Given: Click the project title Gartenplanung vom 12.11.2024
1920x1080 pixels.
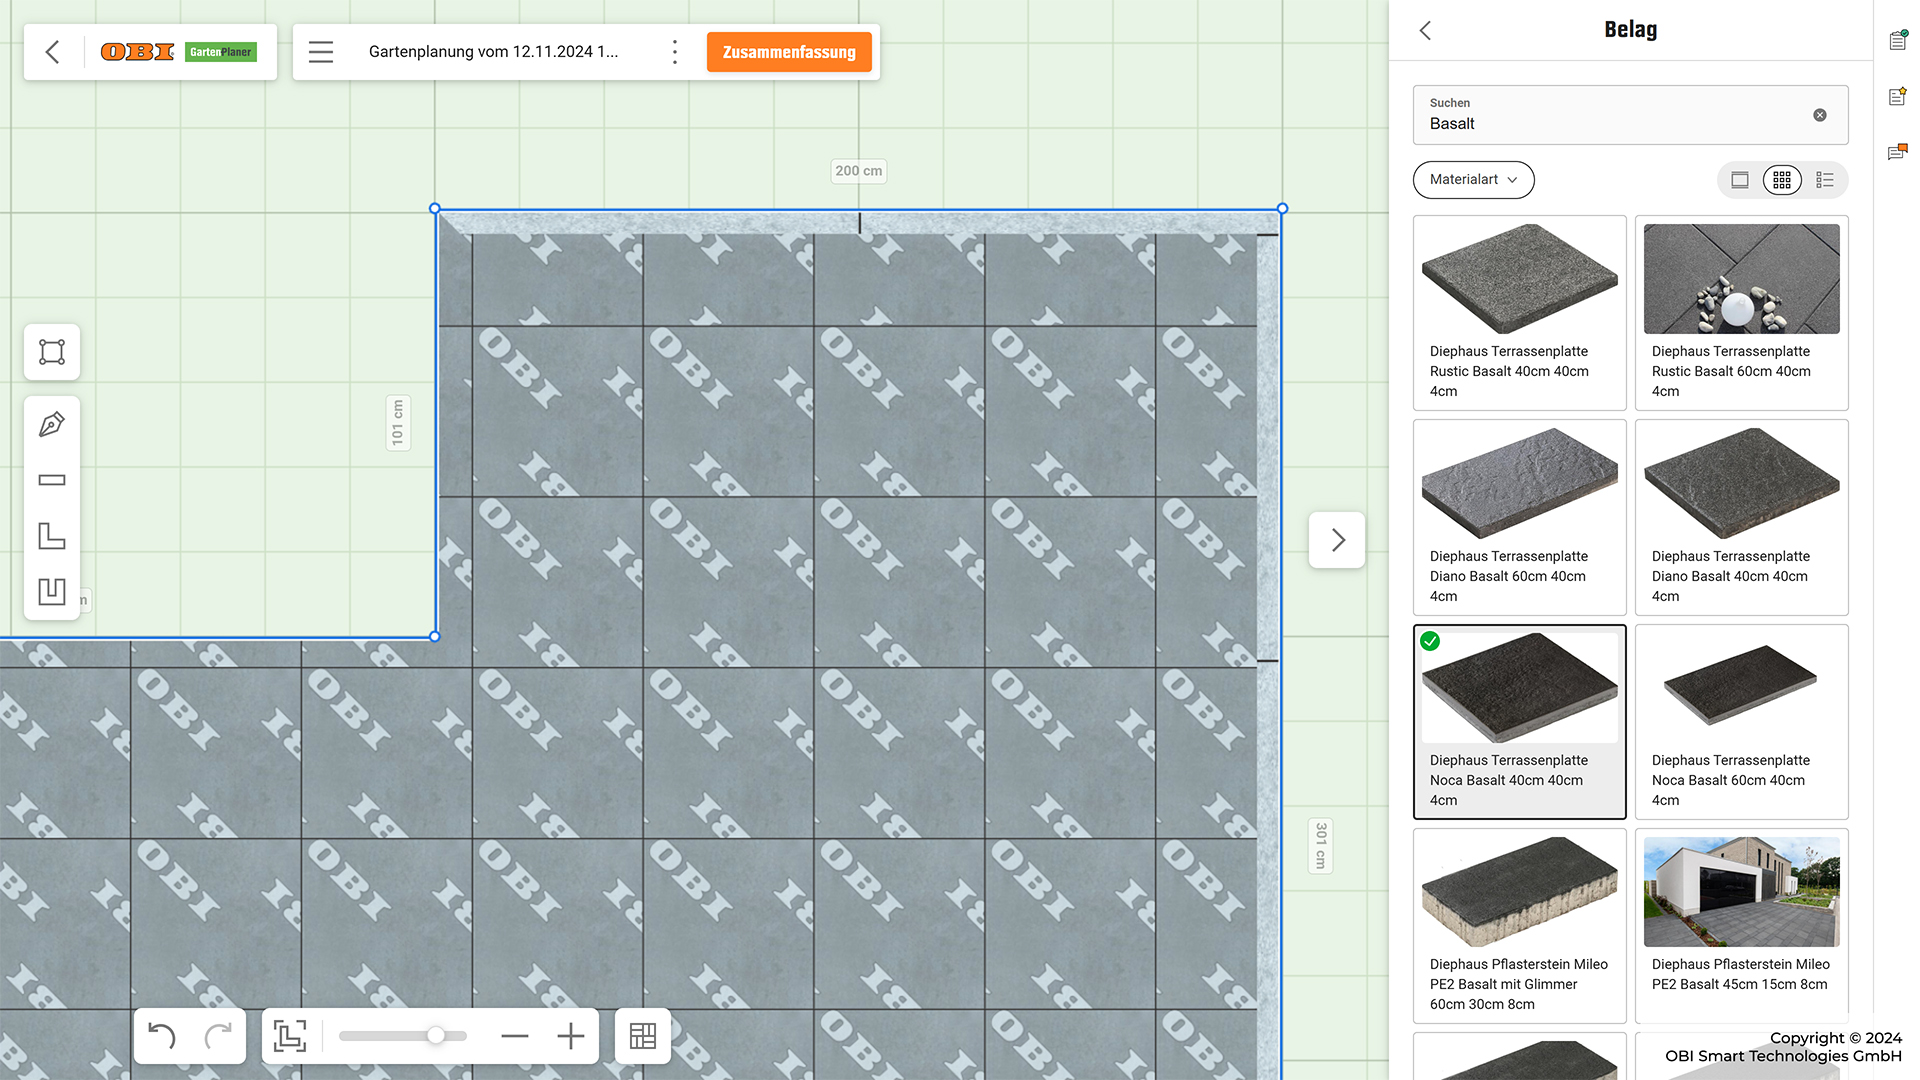Looking at the screenshot, I should [493, 52].
